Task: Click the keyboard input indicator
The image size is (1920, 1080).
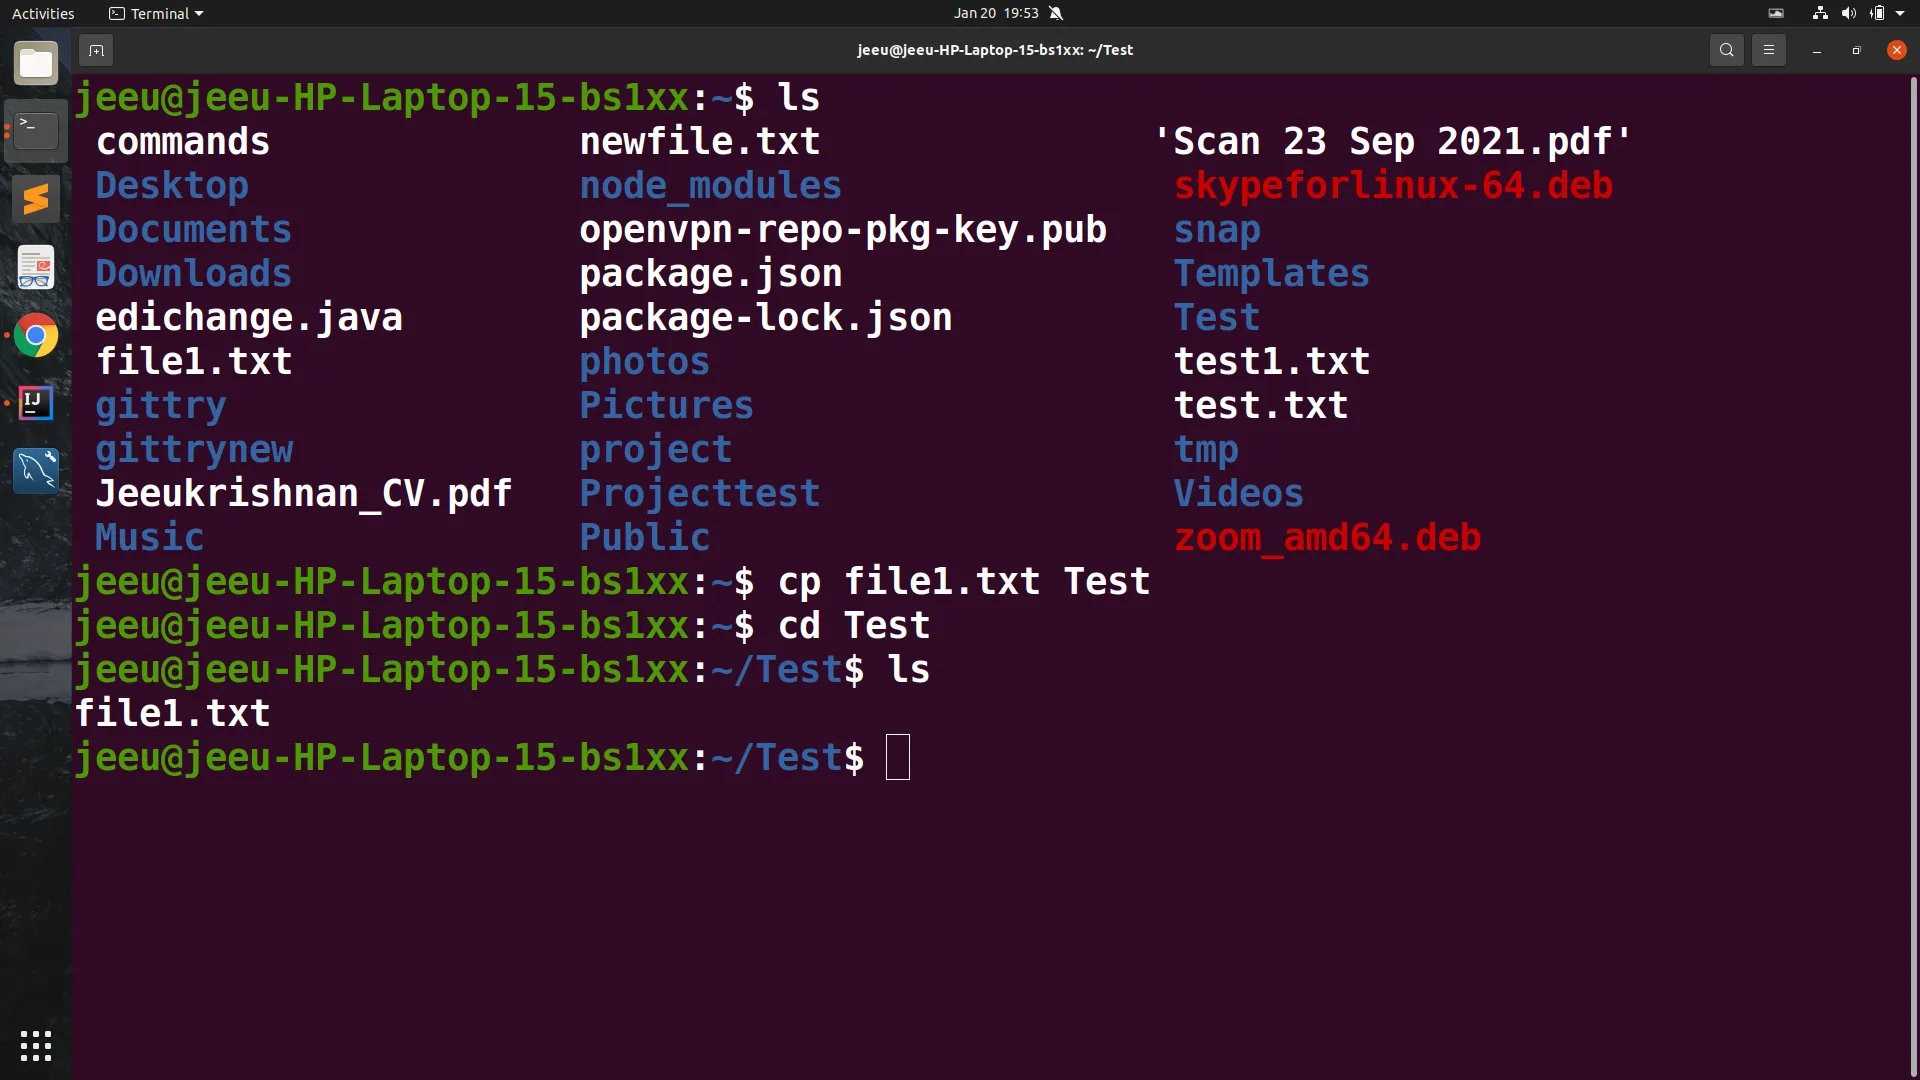Action: 1776,13
